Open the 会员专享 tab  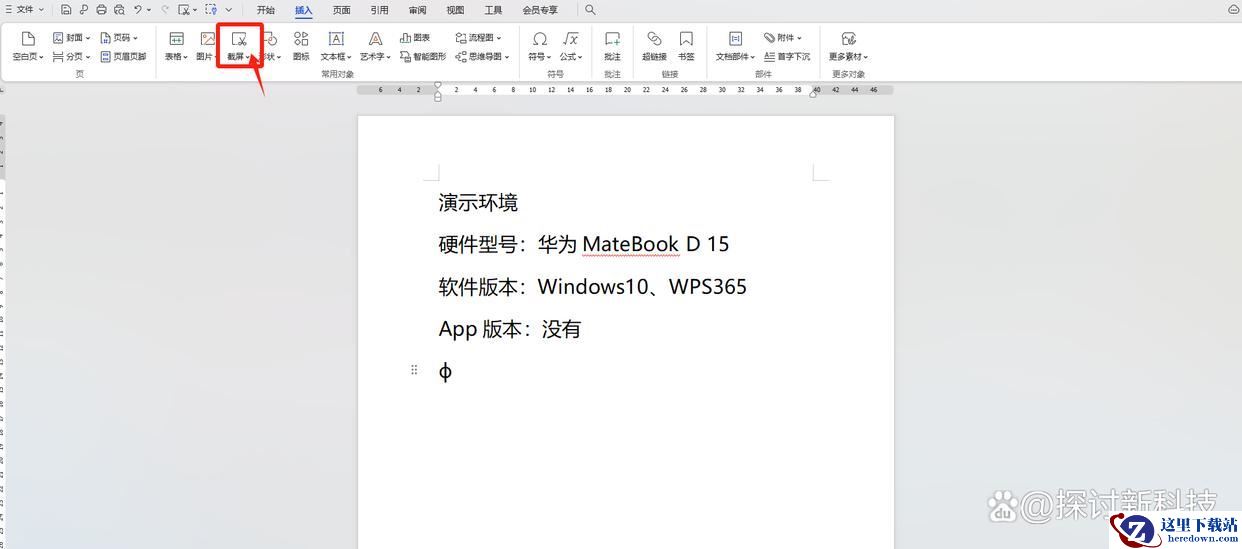[x=540, y=10]
